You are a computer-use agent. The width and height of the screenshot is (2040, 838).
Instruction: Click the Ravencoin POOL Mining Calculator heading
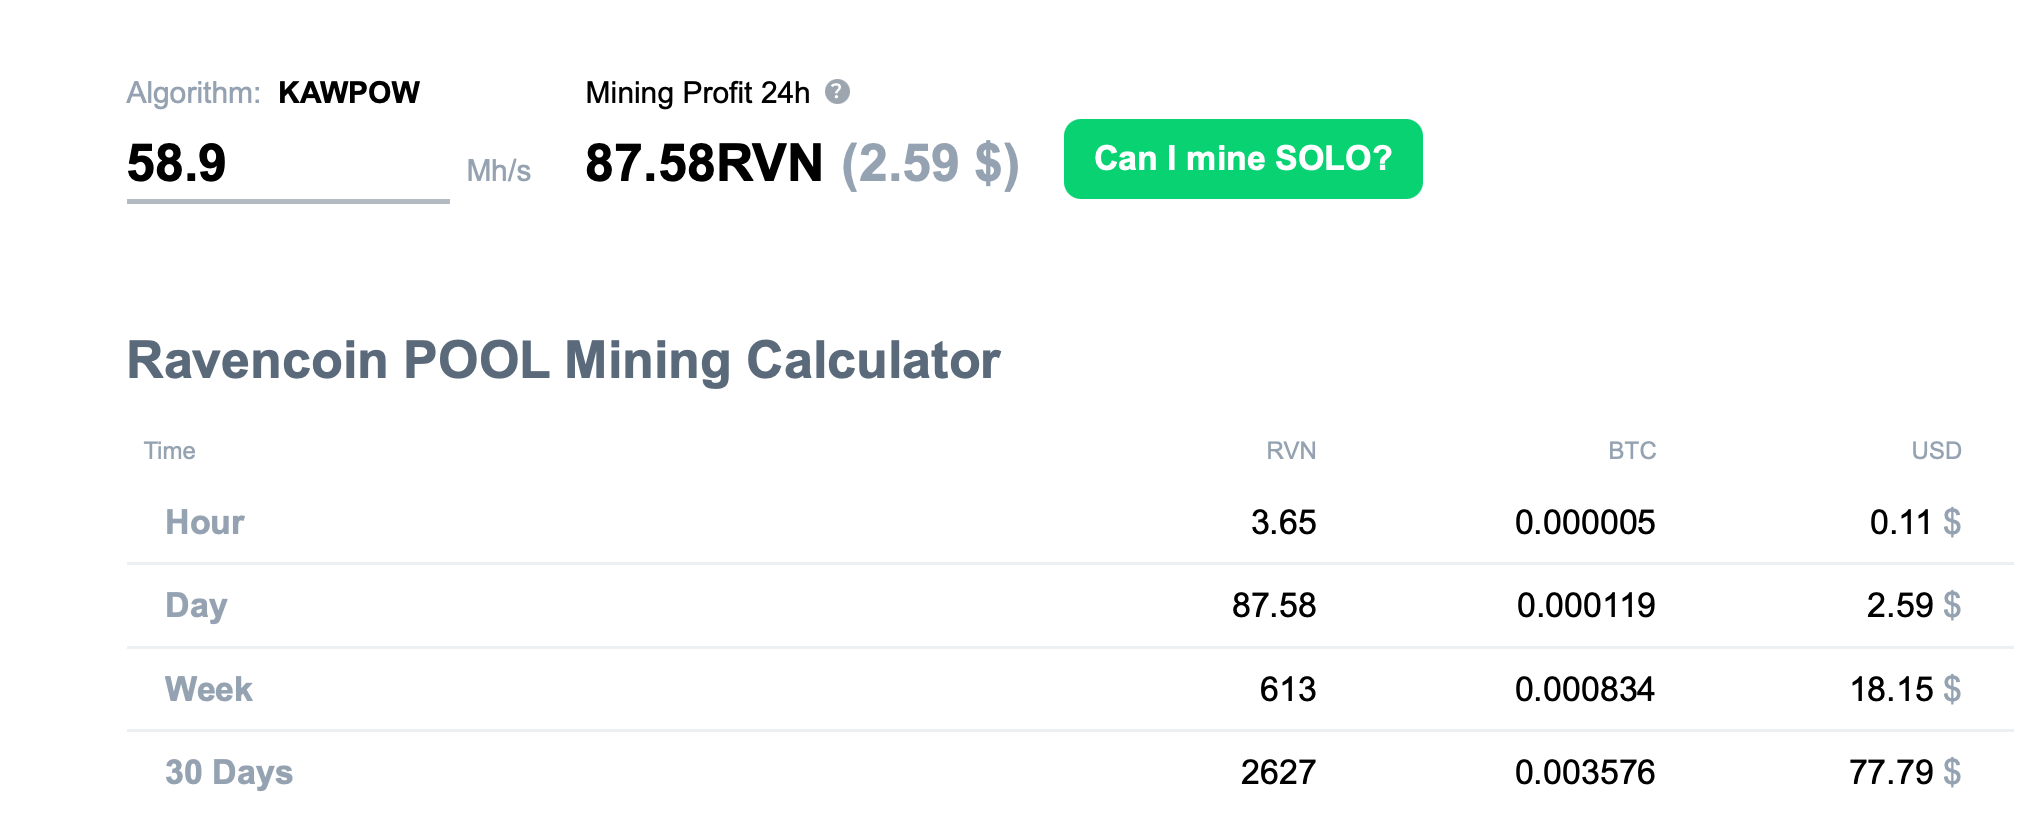click(x=563, y=360)
